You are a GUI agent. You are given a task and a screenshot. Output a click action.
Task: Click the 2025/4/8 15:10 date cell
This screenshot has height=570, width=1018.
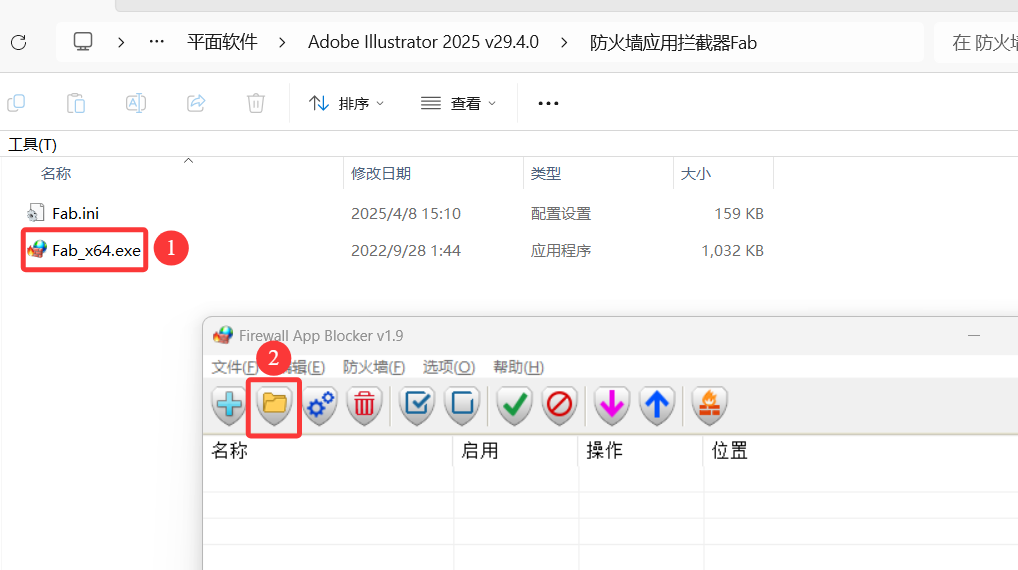[406, 214]
